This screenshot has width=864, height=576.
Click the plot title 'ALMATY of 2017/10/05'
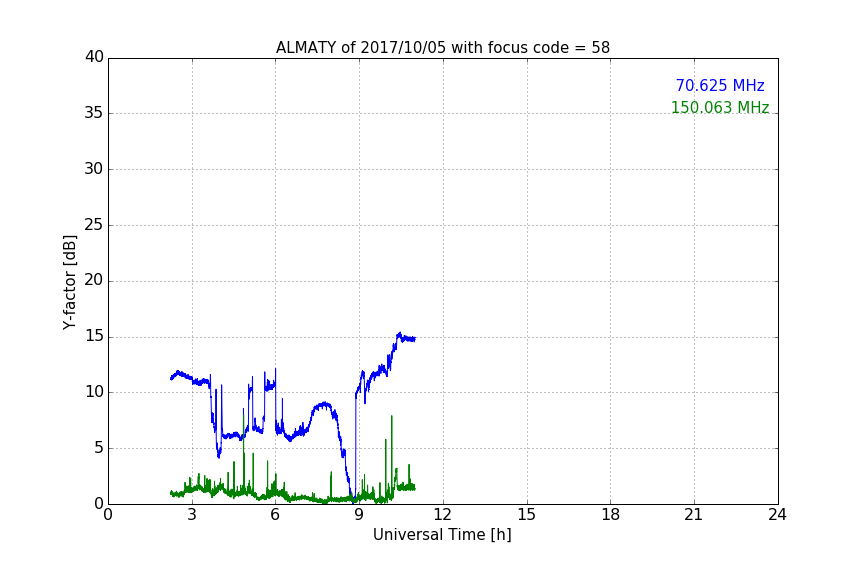442,48
